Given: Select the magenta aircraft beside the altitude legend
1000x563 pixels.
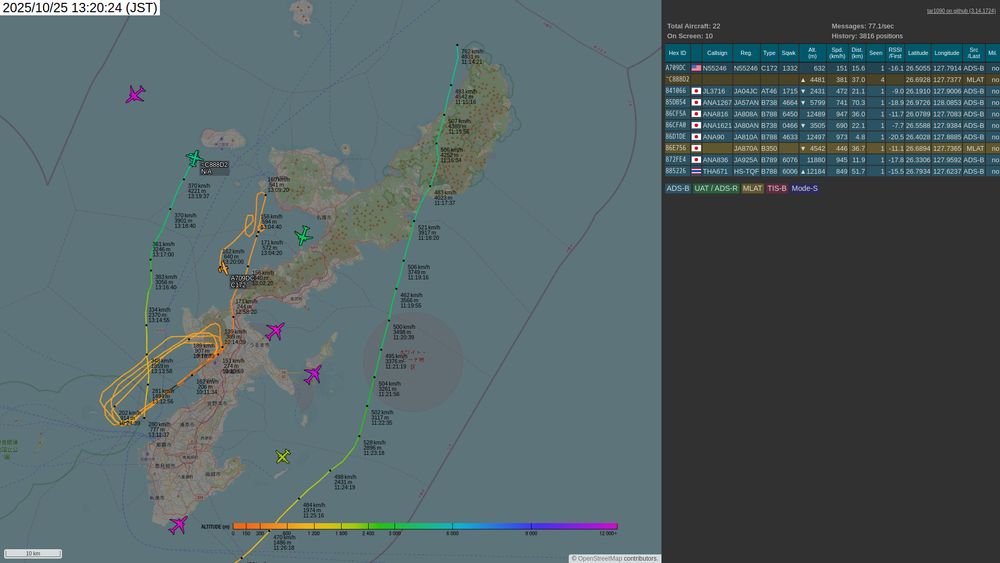Looking at the screenshot, I should [x=178, y=525].
